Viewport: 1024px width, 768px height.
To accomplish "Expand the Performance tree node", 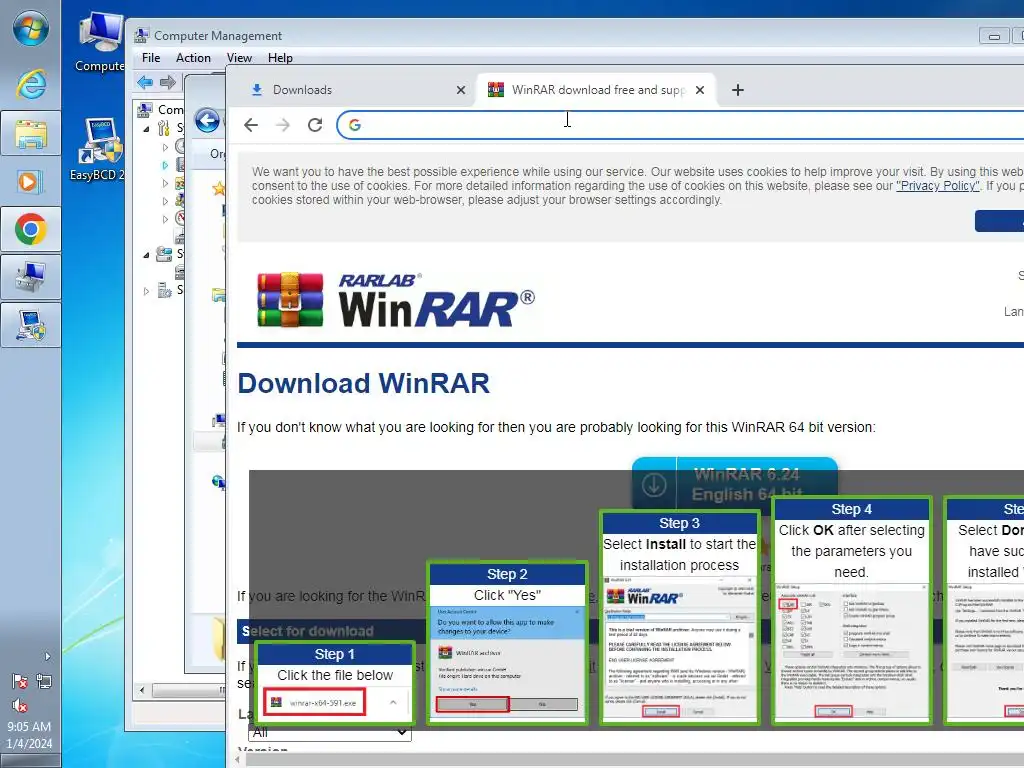I will point(165,219).
